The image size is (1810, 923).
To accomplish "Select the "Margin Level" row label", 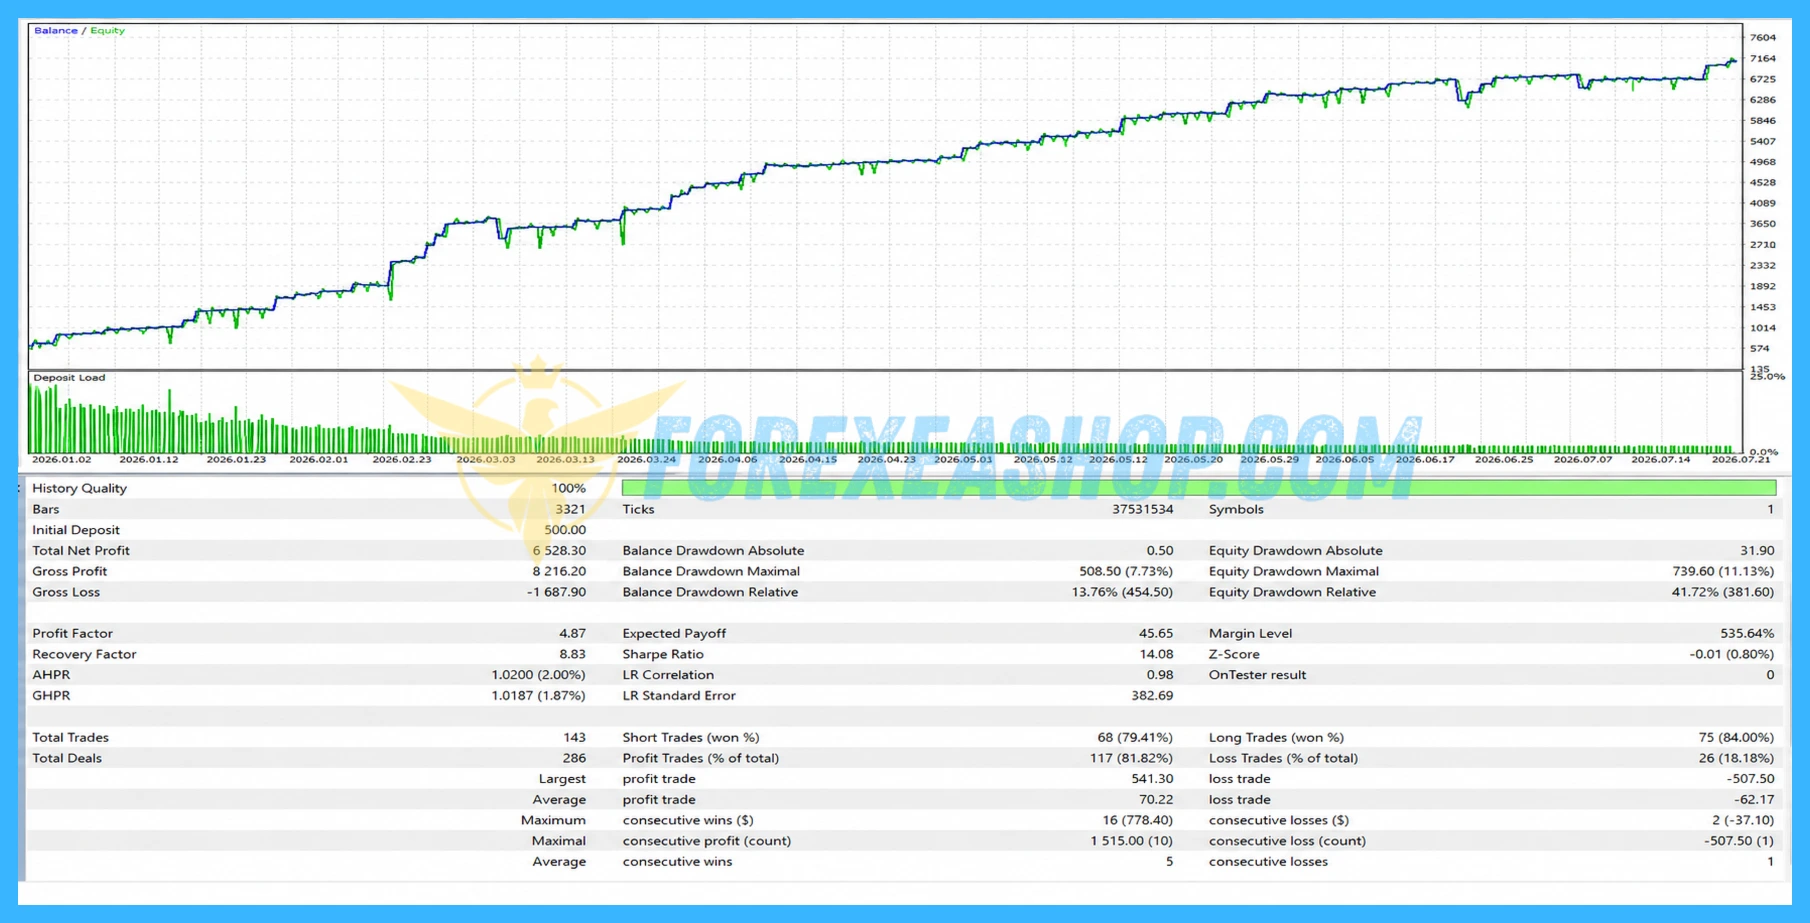I will click(x=1250, y=633).
